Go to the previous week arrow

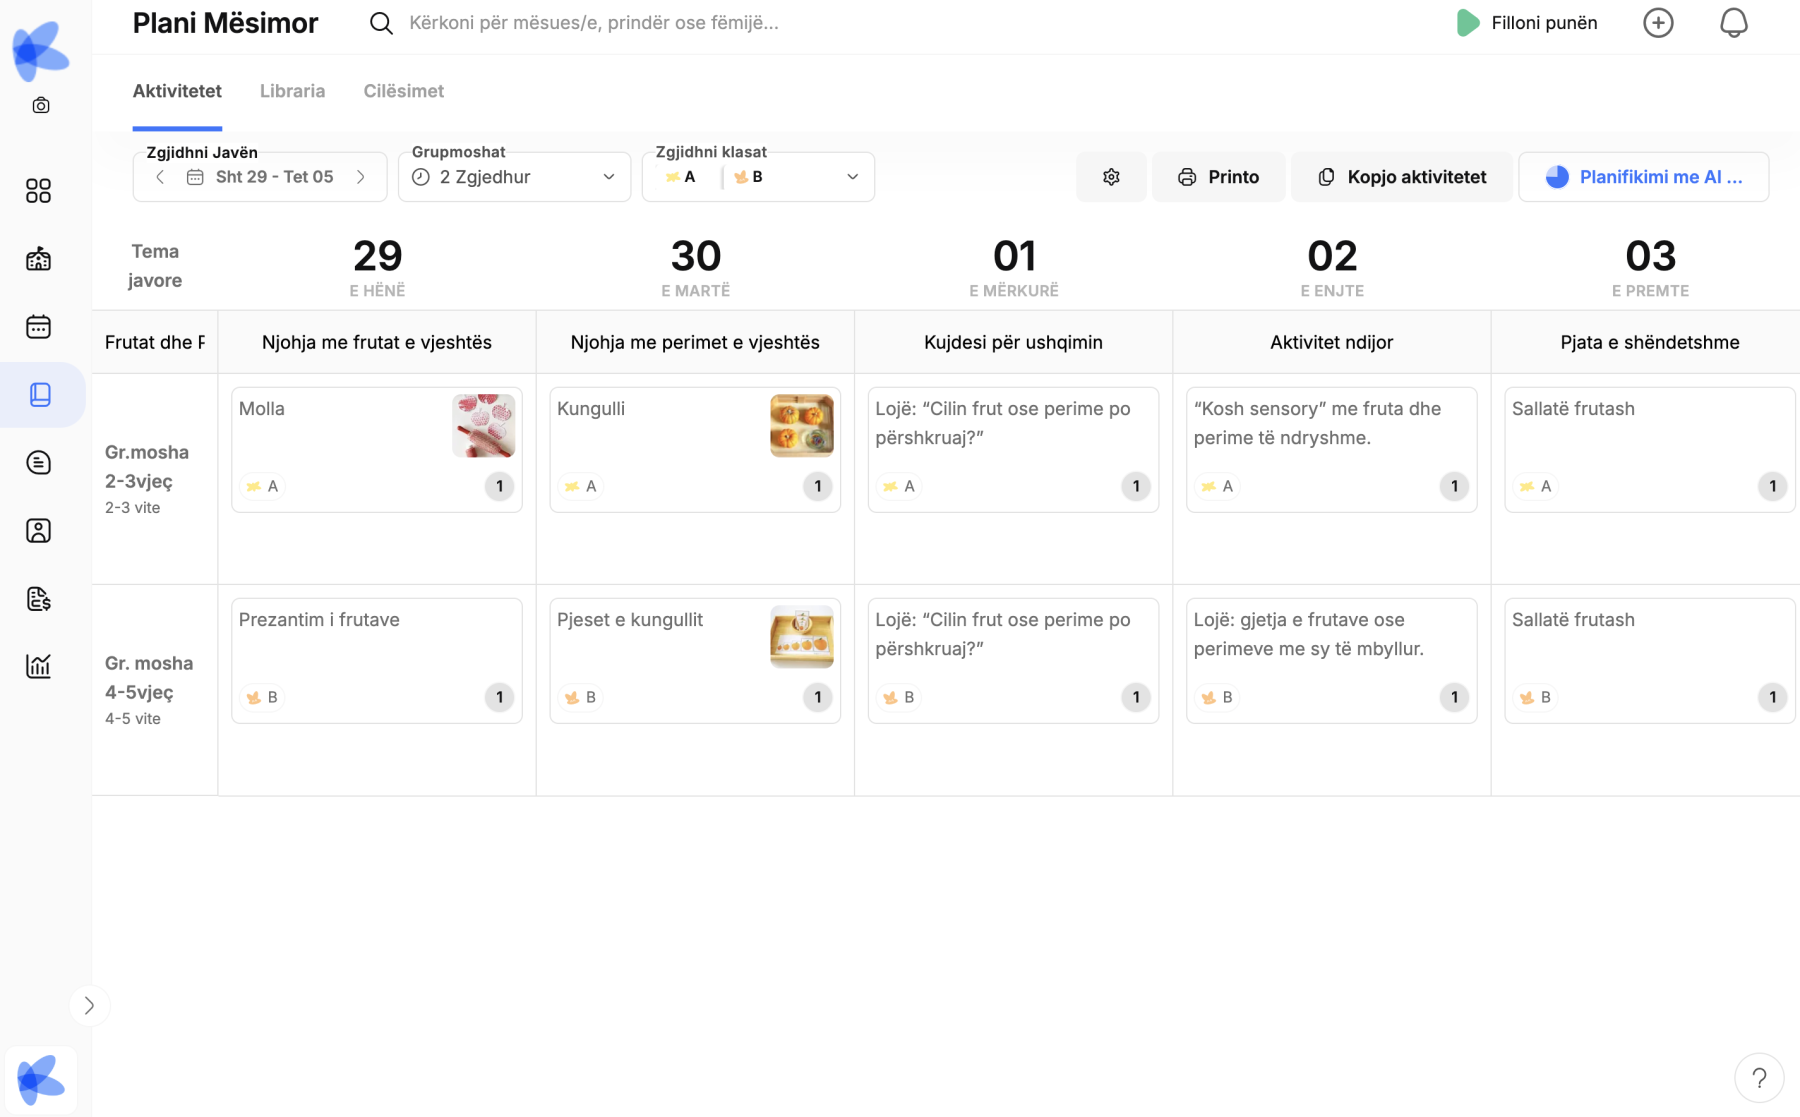click(160, 177)
